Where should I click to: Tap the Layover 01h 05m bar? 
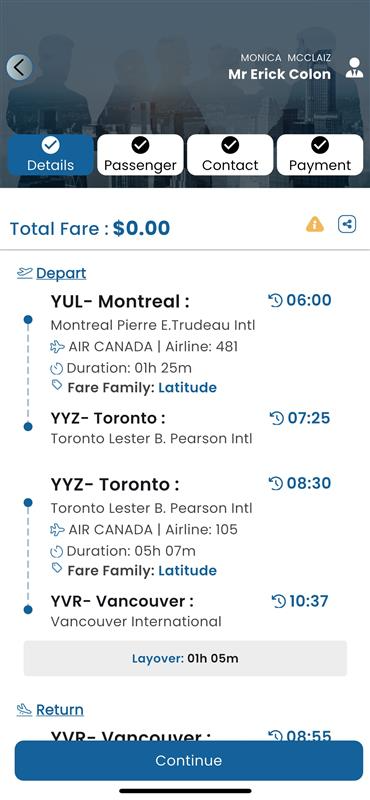tap(185, 658)
